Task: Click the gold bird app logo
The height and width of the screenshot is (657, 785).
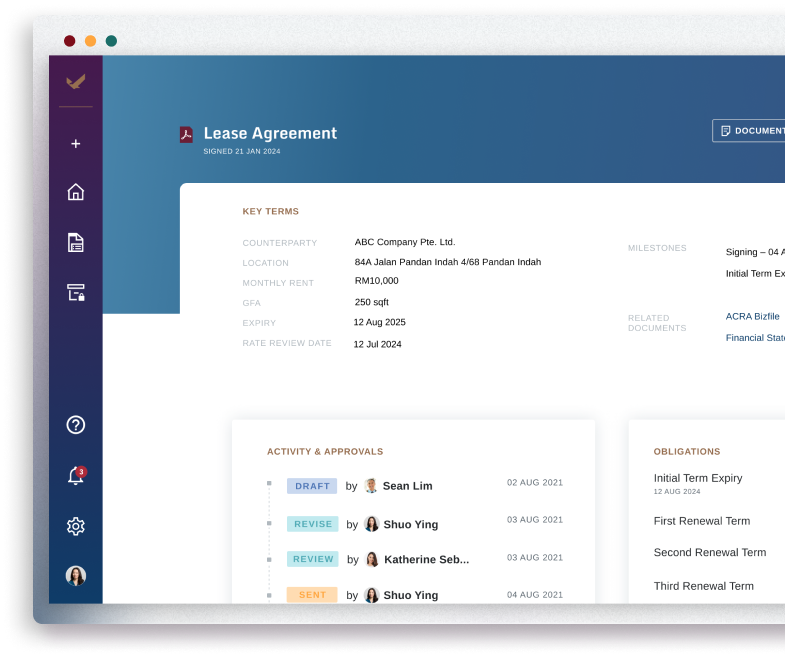Action: click(x=76, y=81)
